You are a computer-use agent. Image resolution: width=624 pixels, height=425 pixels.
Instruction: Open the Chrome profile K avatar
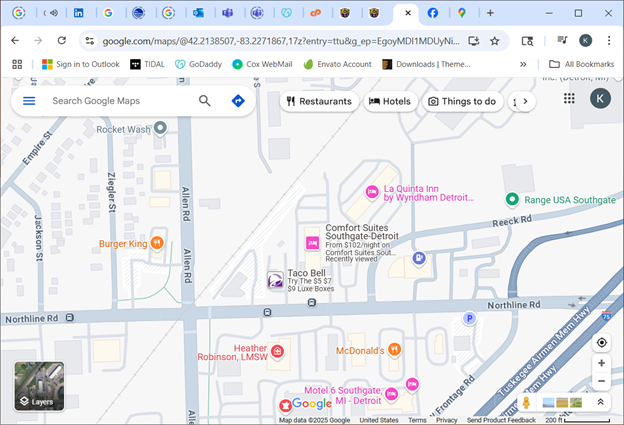click(x=585, y=40)
